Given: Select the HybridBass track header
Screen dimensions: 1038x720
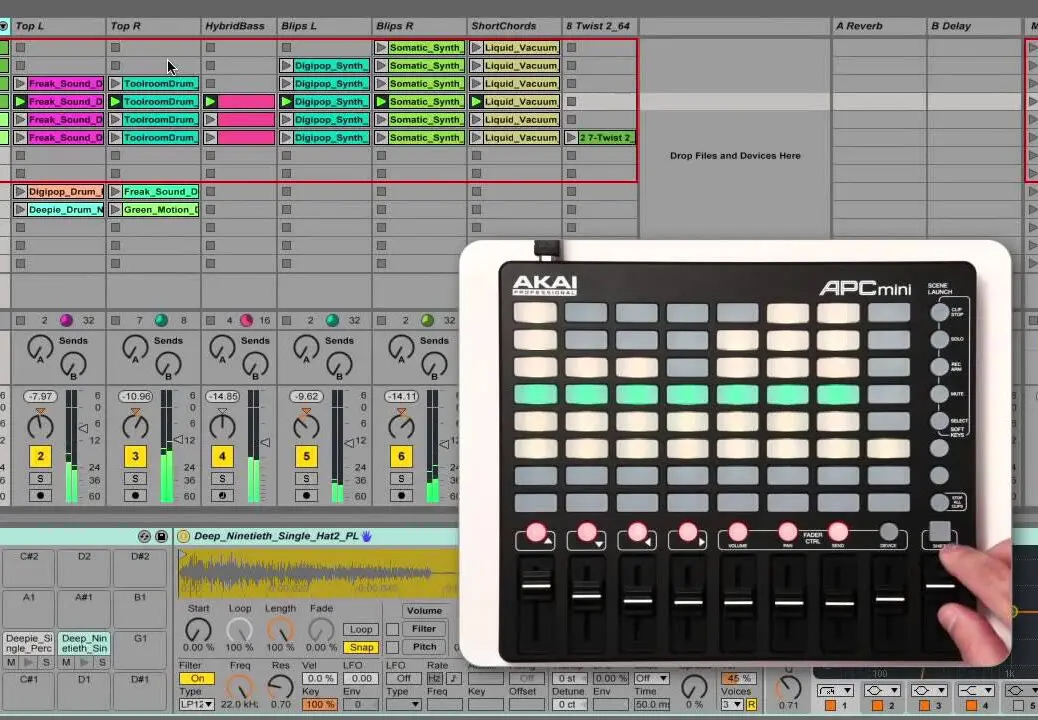Looking at the screenshot, I should tap(238, 26).
